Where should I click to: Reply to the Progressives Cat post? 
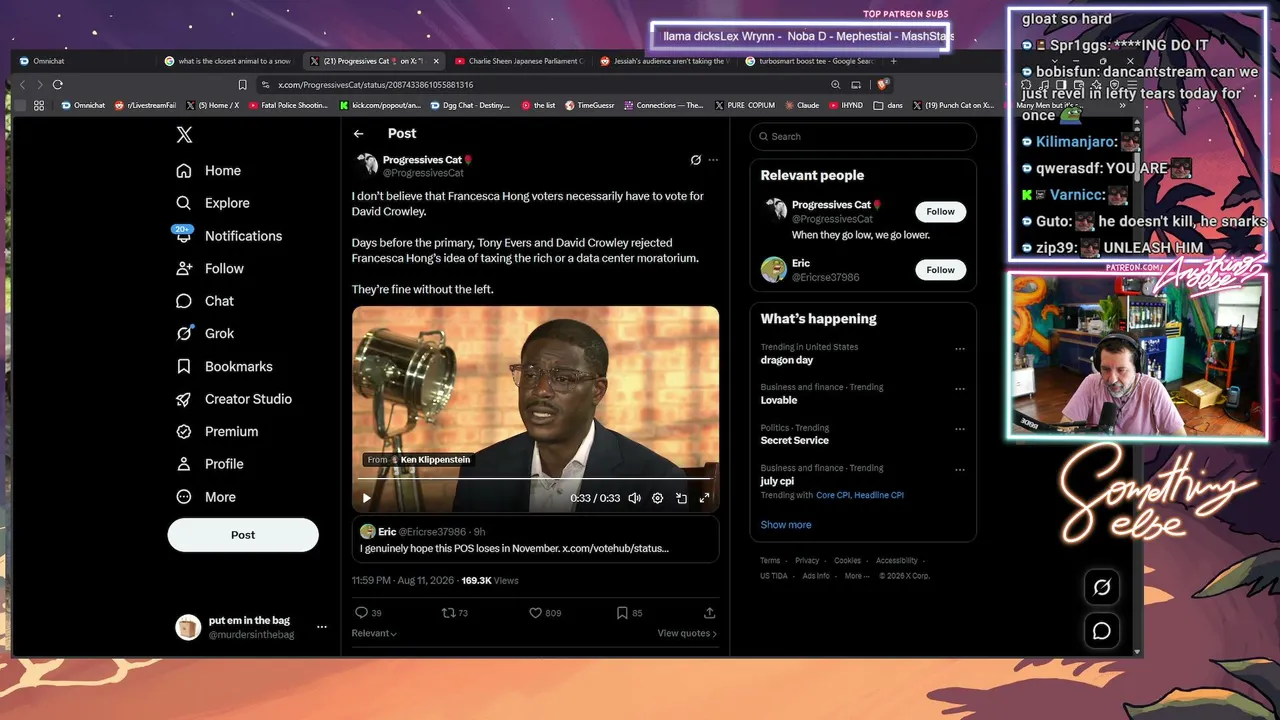[368, 613]
